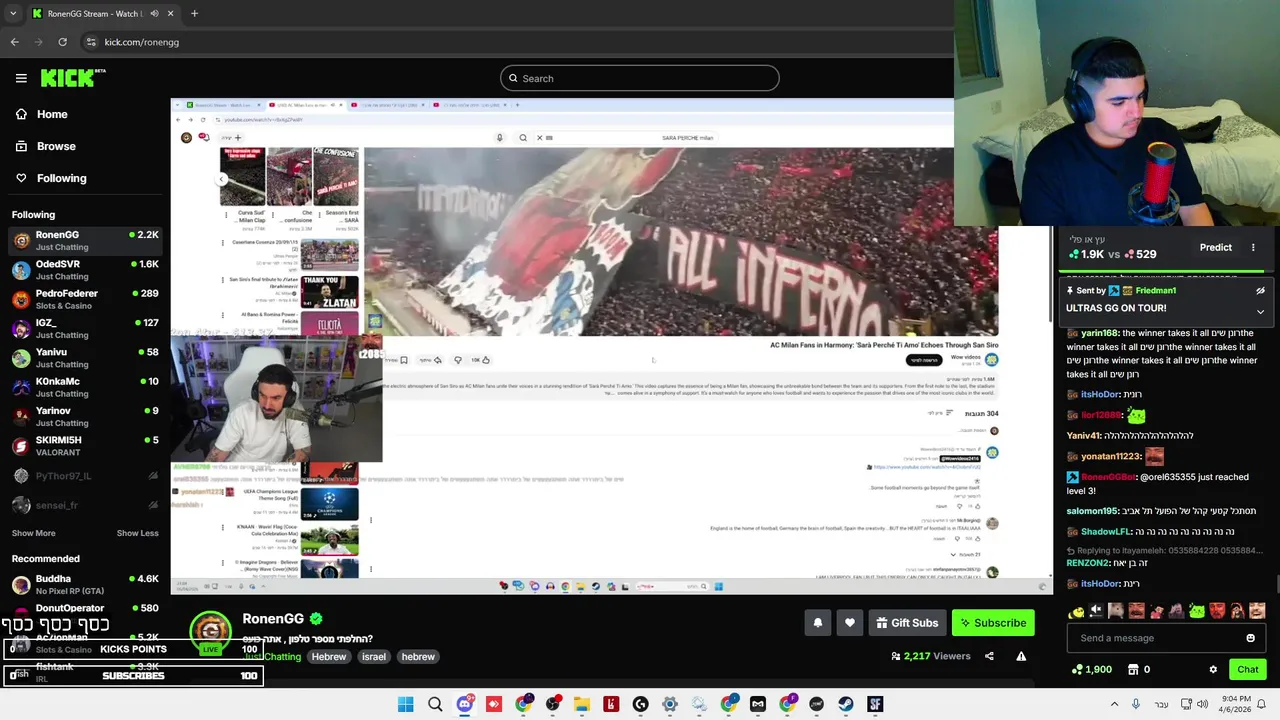Click the green Subscribe button

coord(993,623)
